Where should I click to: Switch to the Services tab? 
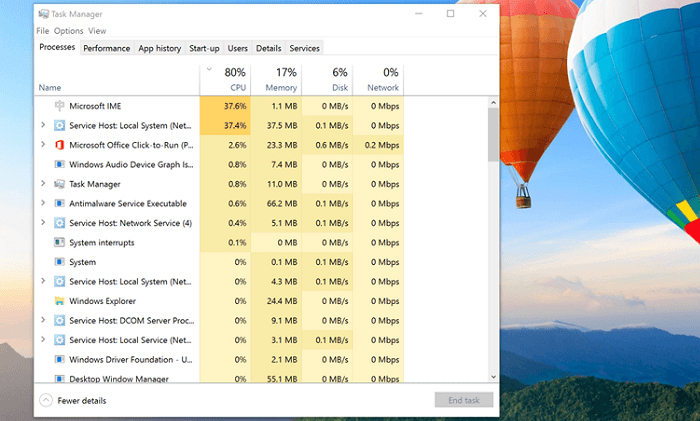click(304, 48)
